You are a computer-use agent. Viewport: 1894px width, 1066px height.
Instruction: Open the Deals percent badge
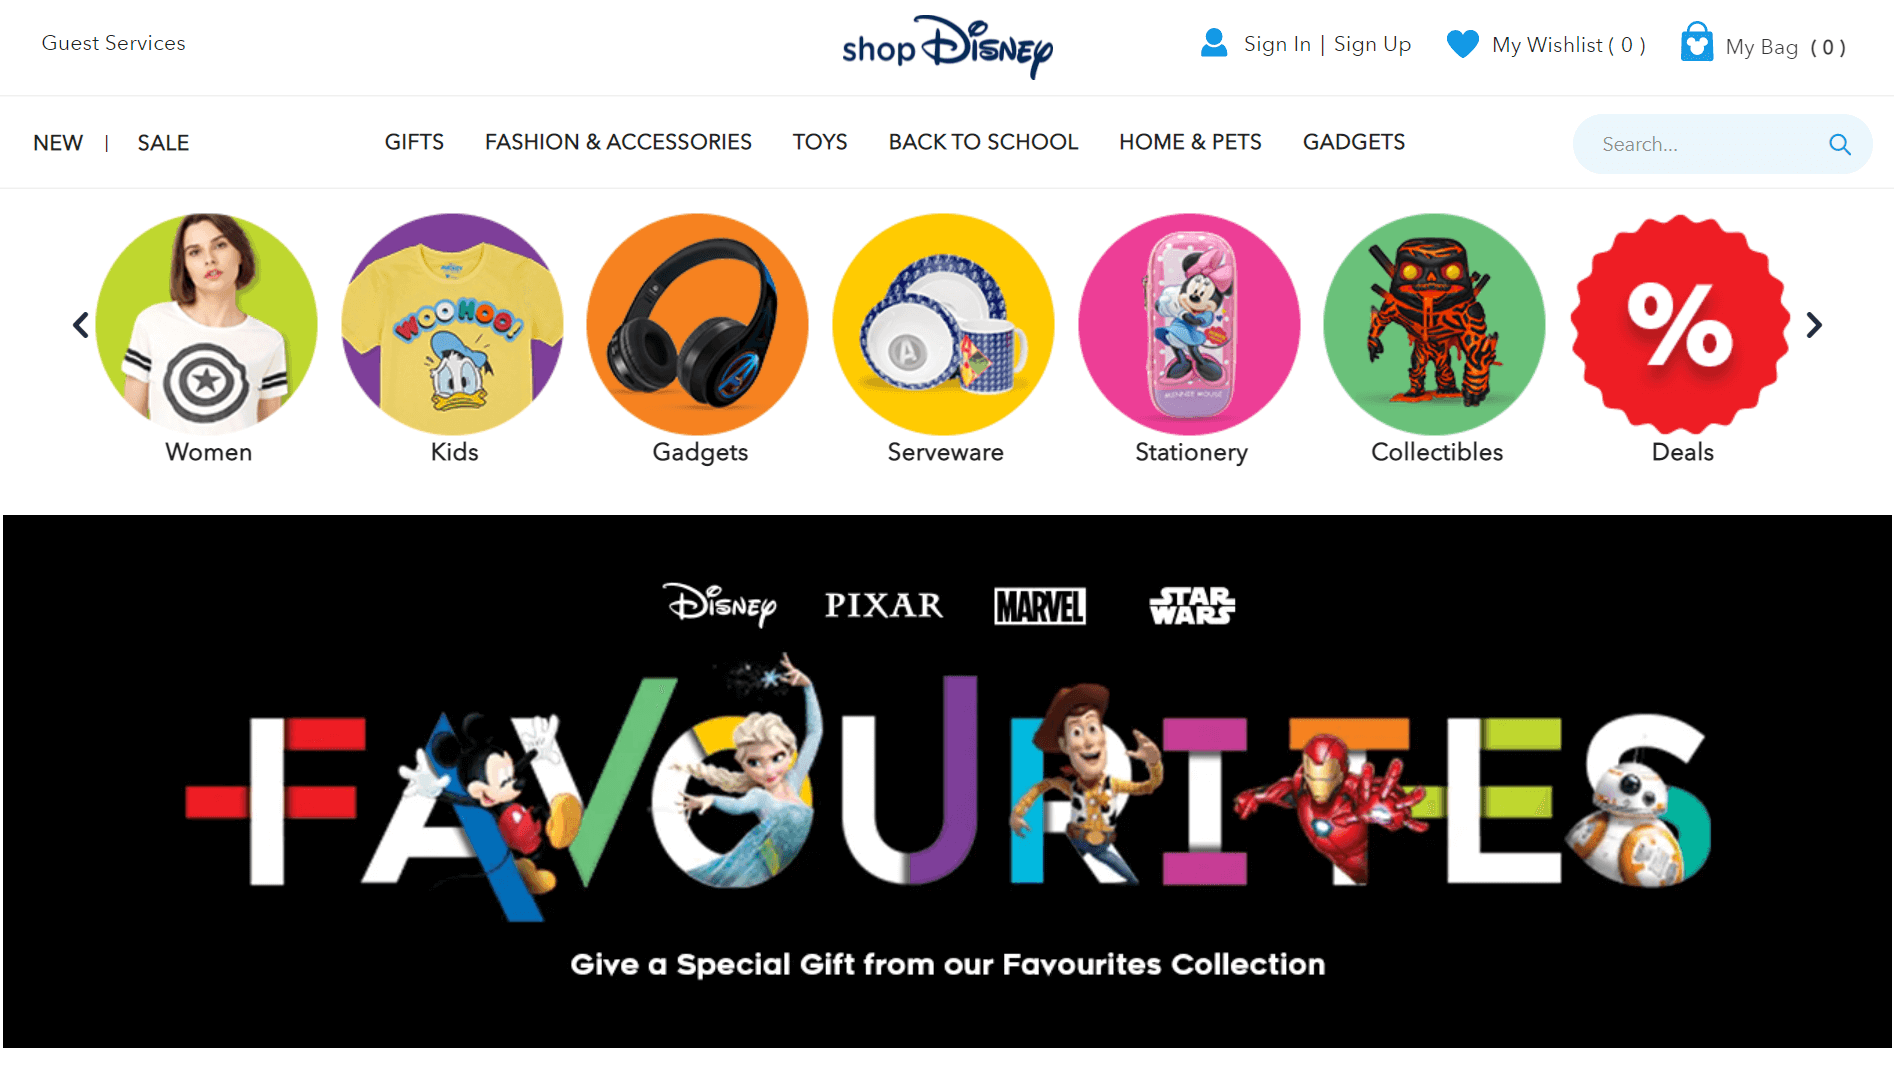click(x=1682, y=324)
